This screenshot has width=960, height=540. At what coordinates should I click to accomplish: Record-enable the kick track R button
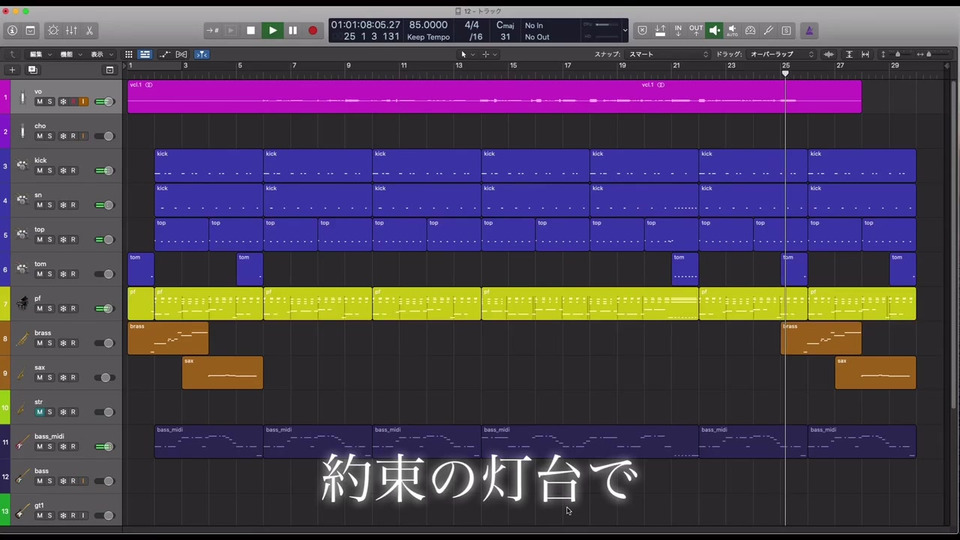73,171
